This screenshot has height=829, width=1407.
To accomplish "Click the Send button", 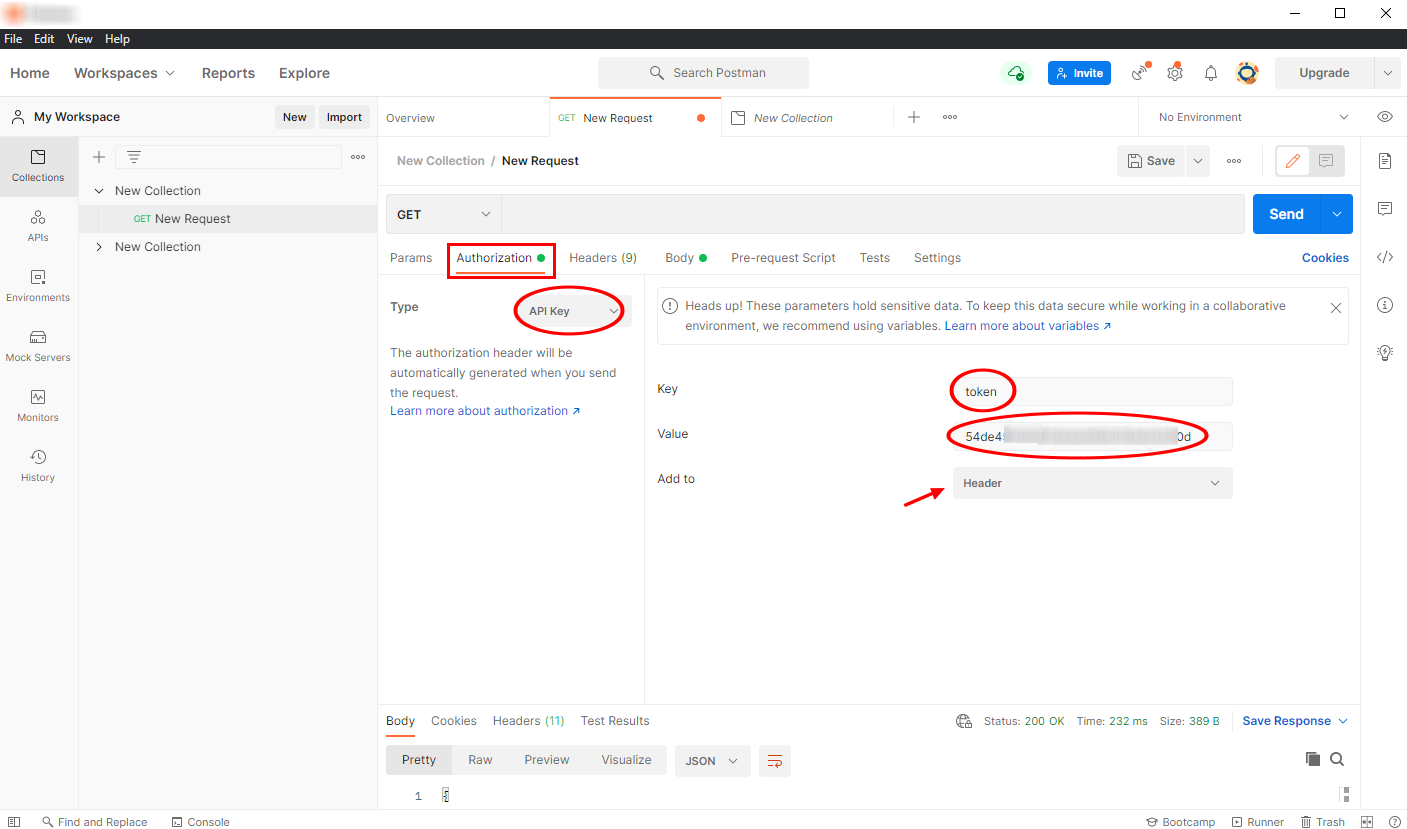I will (1286, 214).
